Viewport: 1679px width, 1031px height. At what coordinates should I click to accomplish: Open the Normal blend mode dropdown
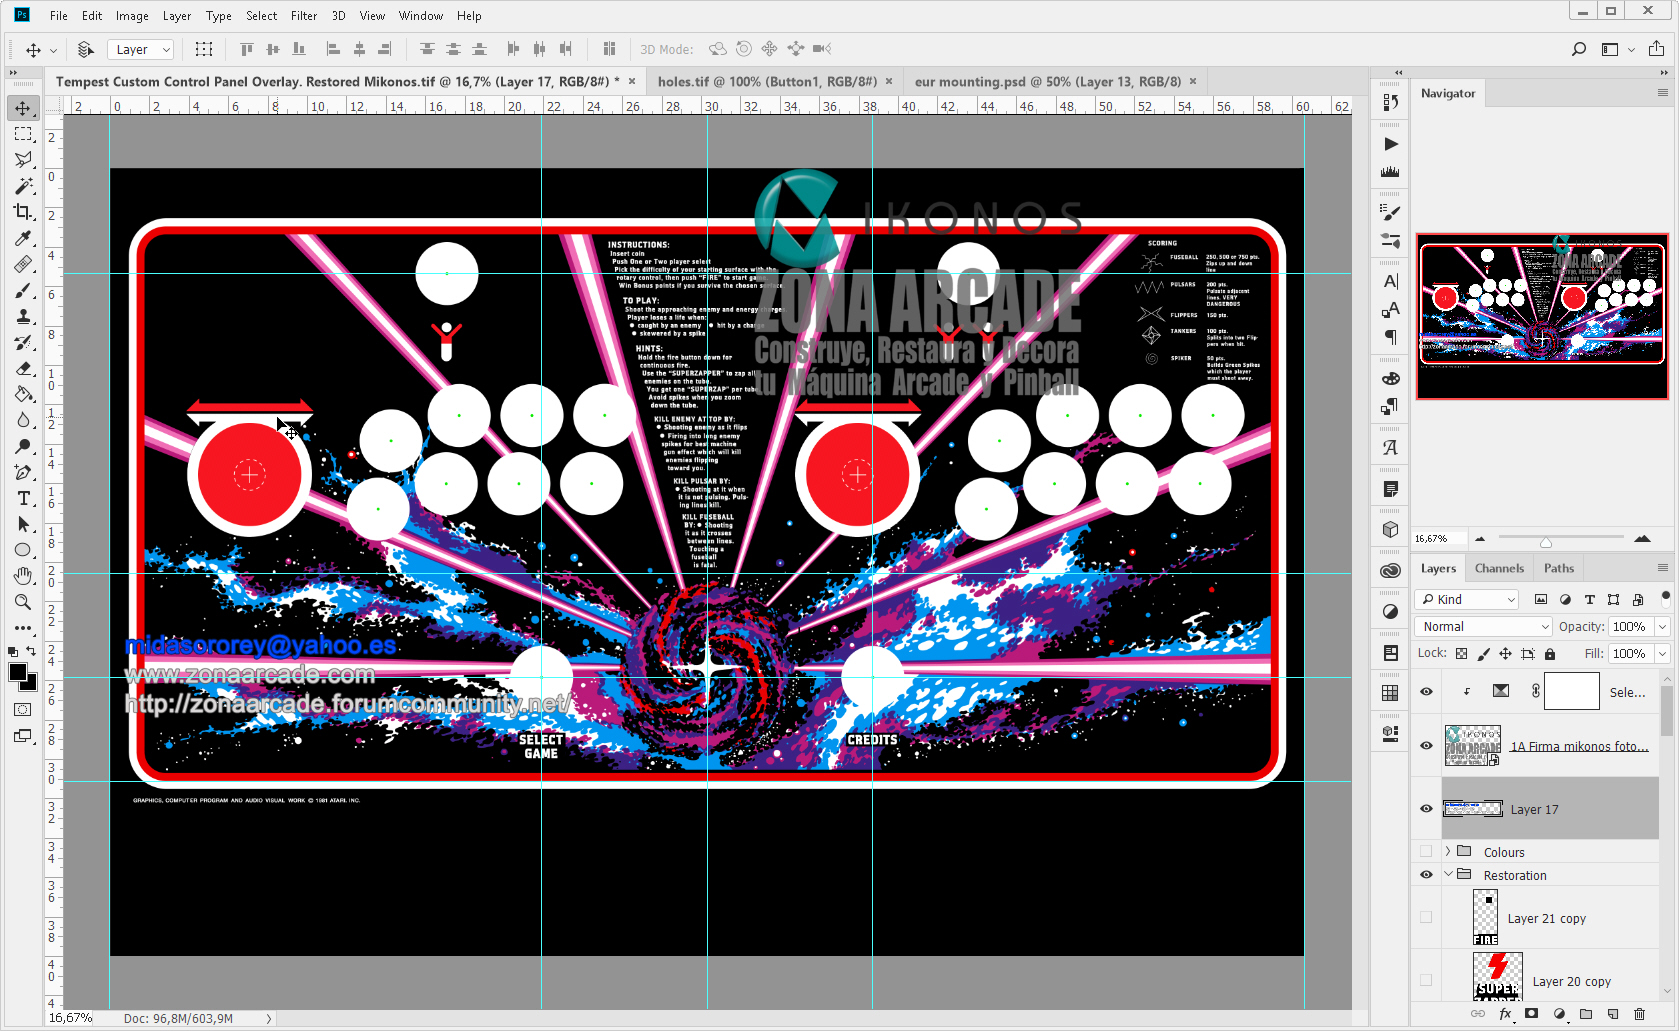1483,626
